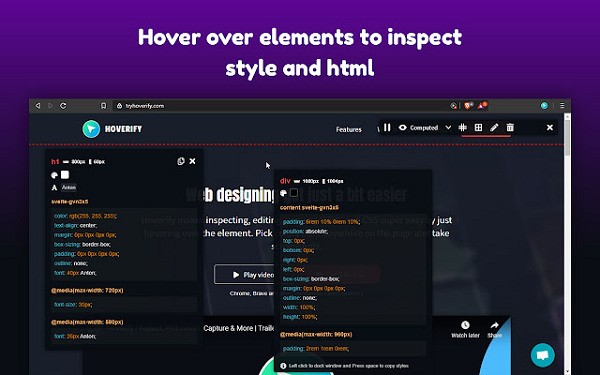The width and height of the screenshot is (600, 375).
Task: Click the lock icon in address bar
Action: [x=119, y=106]
